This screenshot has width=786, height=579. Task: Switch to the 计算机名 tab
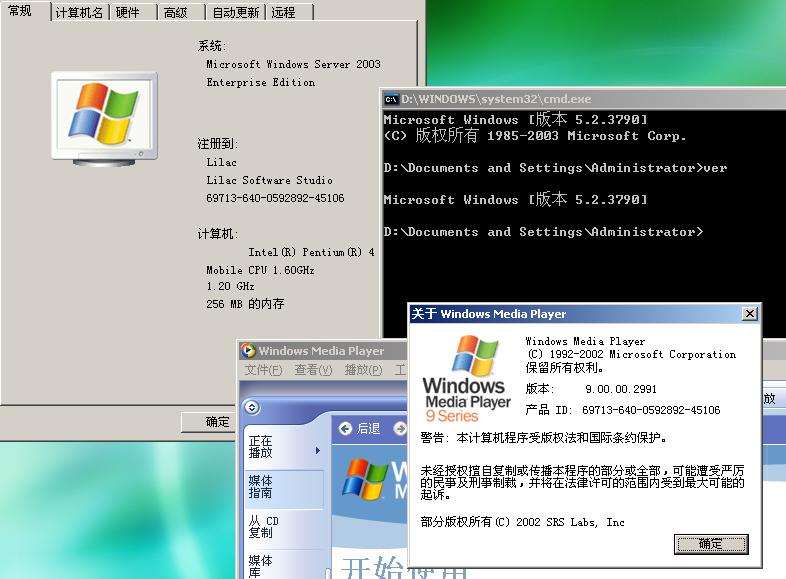point(80,12)
